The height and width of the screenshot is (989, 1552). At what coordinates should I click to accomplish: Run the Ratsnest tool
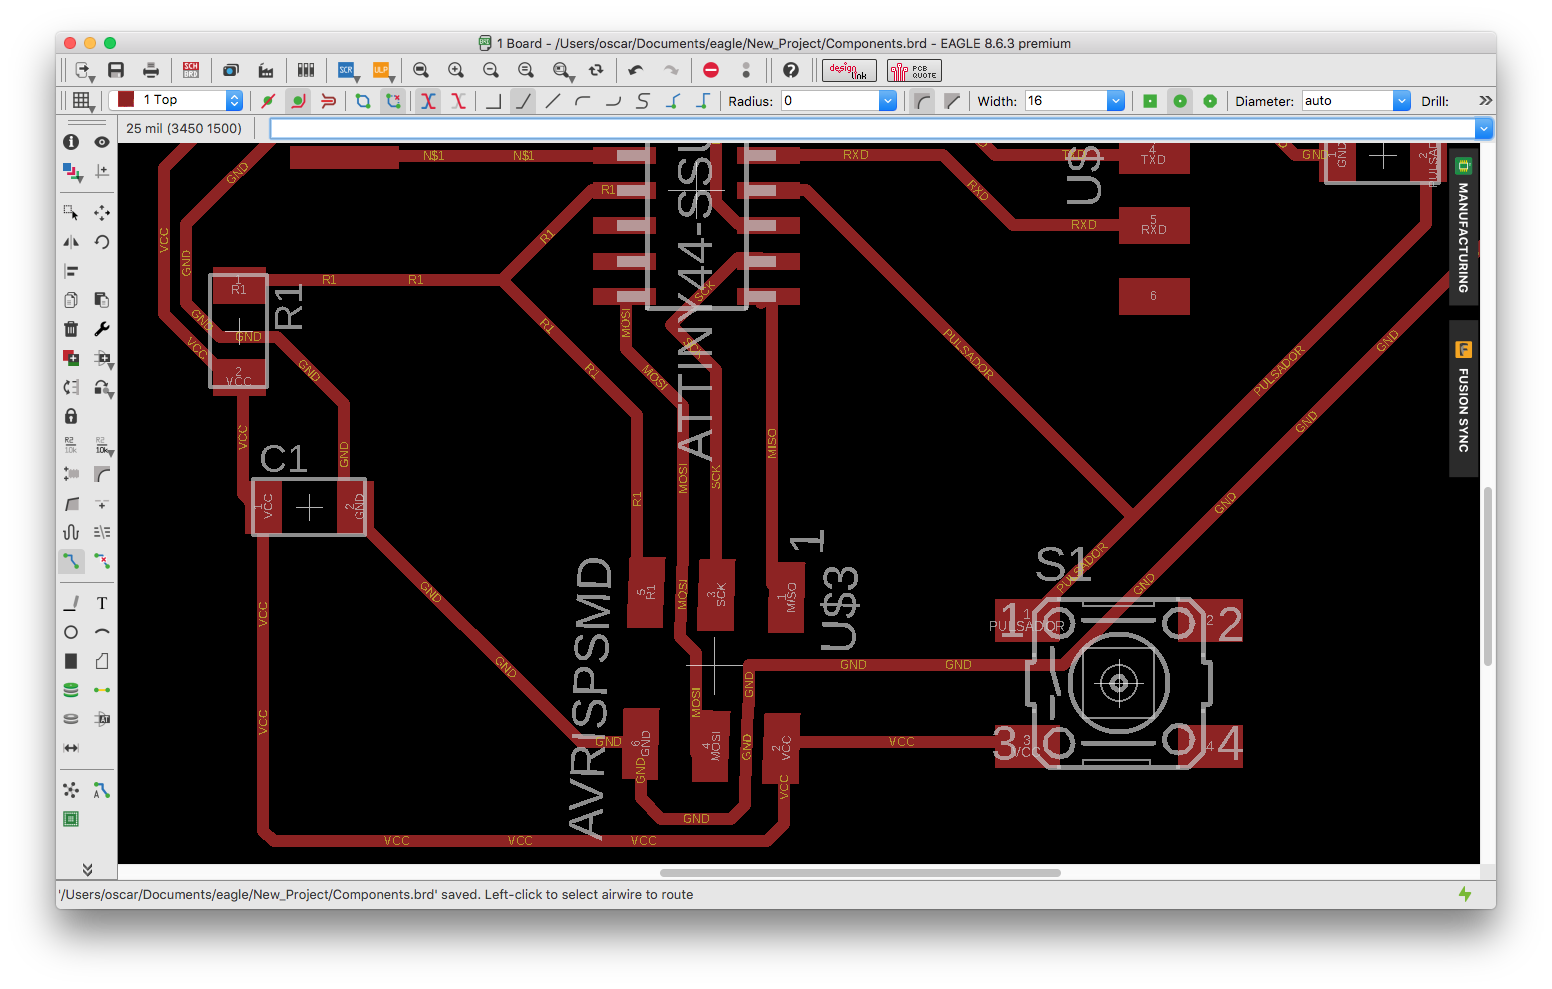(x=71, y=790)
